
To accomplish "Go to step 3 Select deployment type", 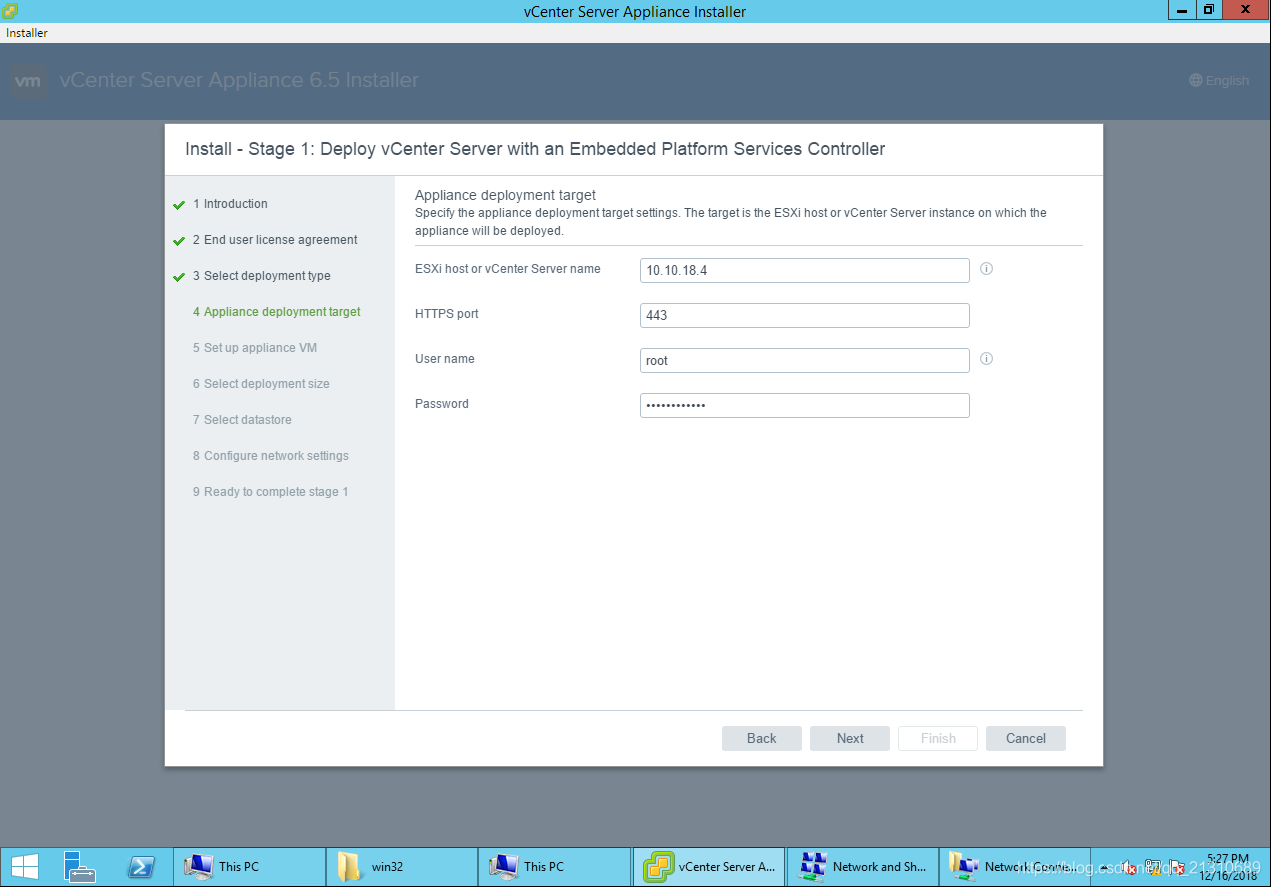I will [261, 276].
